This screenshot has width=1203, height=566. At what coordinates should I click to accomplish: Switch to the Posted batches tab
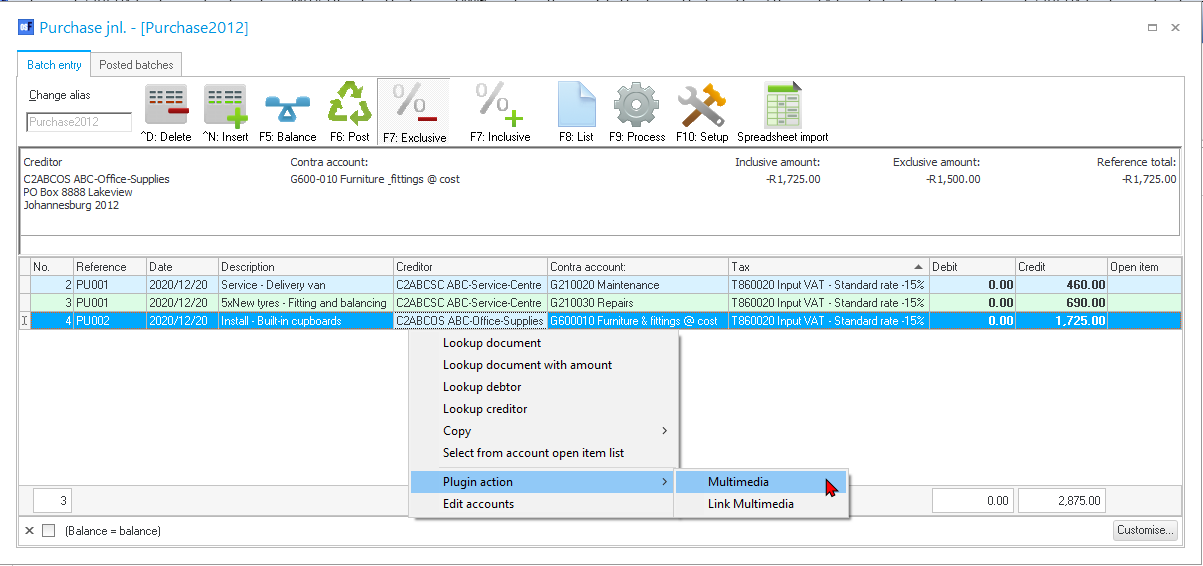pyautogui.click(x=136, y=65)
